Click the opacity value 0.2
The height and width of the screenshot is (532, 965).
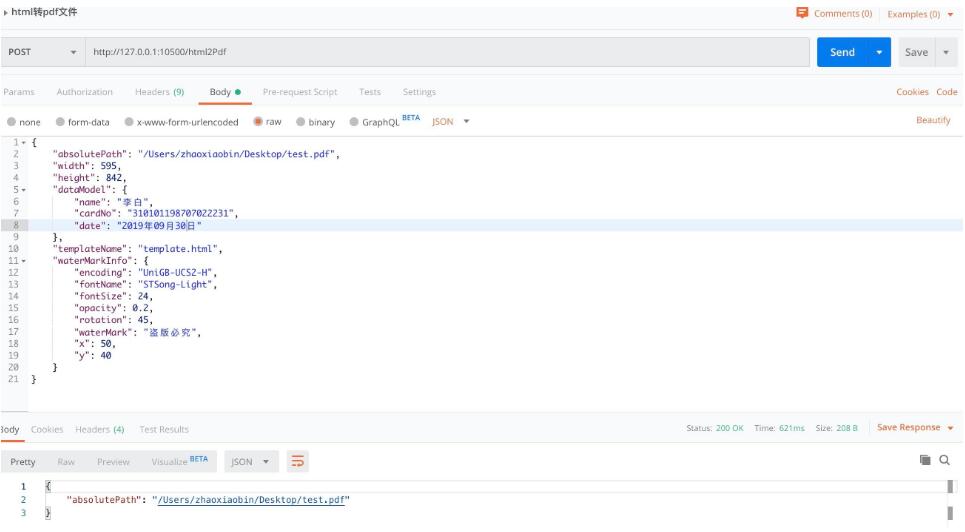tap(140, 308)
